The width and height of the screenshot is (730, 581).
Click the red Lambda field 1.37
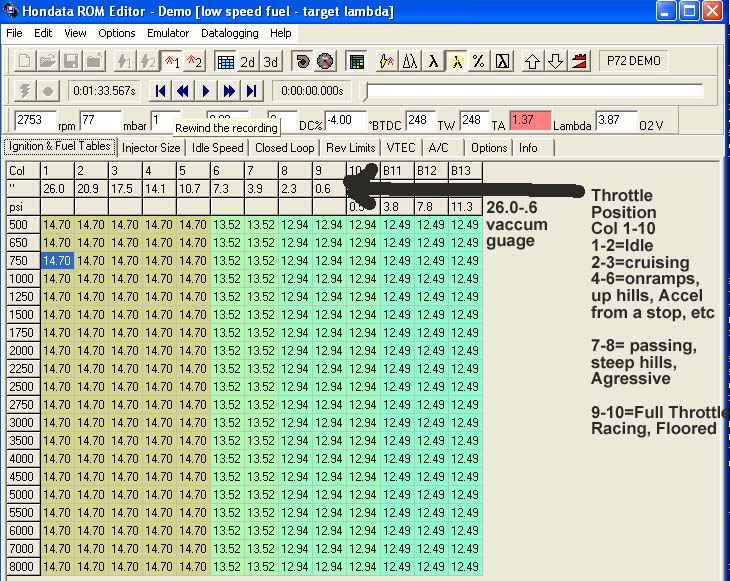pos(530,121)
